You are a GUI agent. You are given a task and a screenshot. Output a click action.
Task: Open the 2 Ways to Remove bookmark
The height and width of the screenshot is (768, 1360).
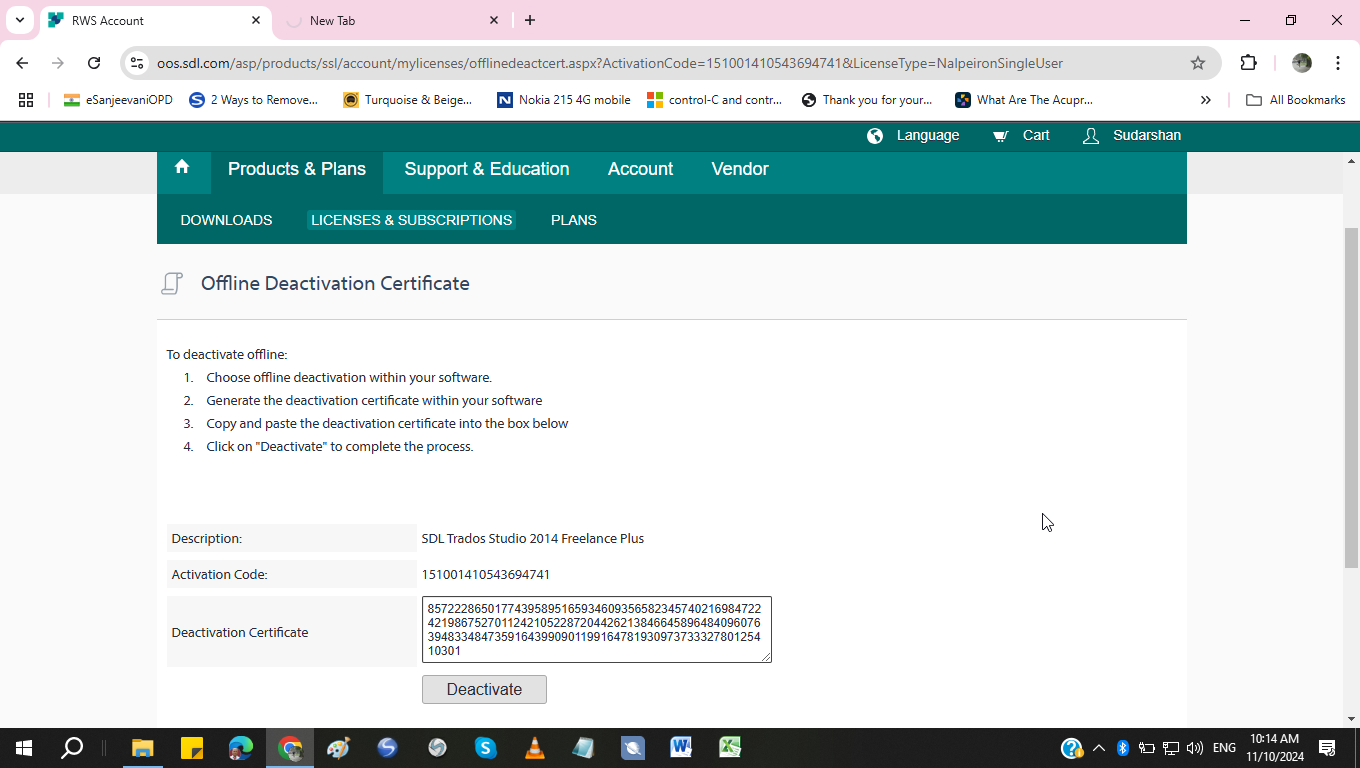[254, 100]
